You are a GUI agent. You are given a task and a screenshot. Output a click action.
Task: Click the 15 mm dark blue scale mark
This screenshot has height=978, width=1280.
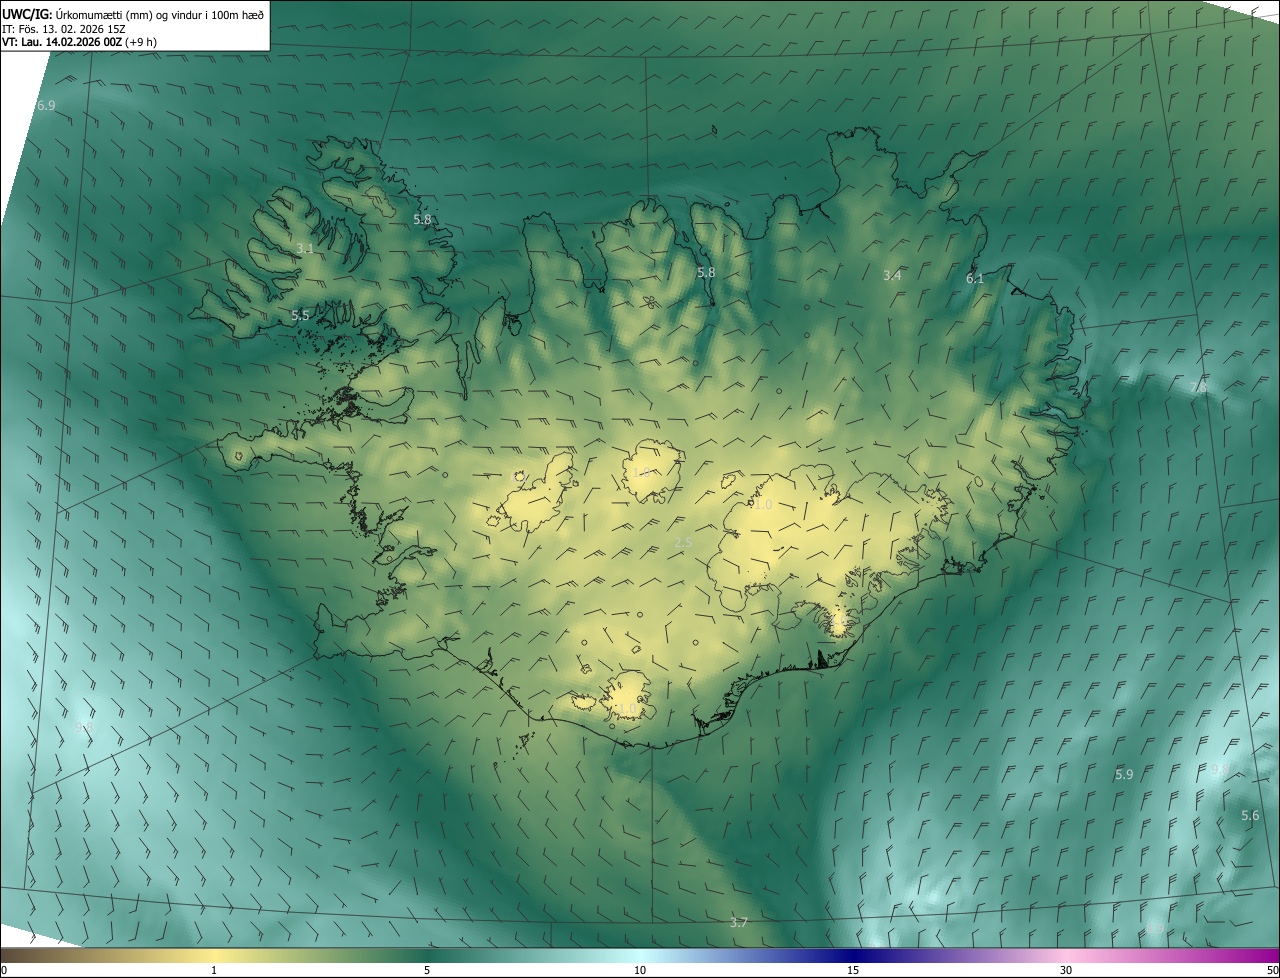pyautogui.click(x=853, y=970)
